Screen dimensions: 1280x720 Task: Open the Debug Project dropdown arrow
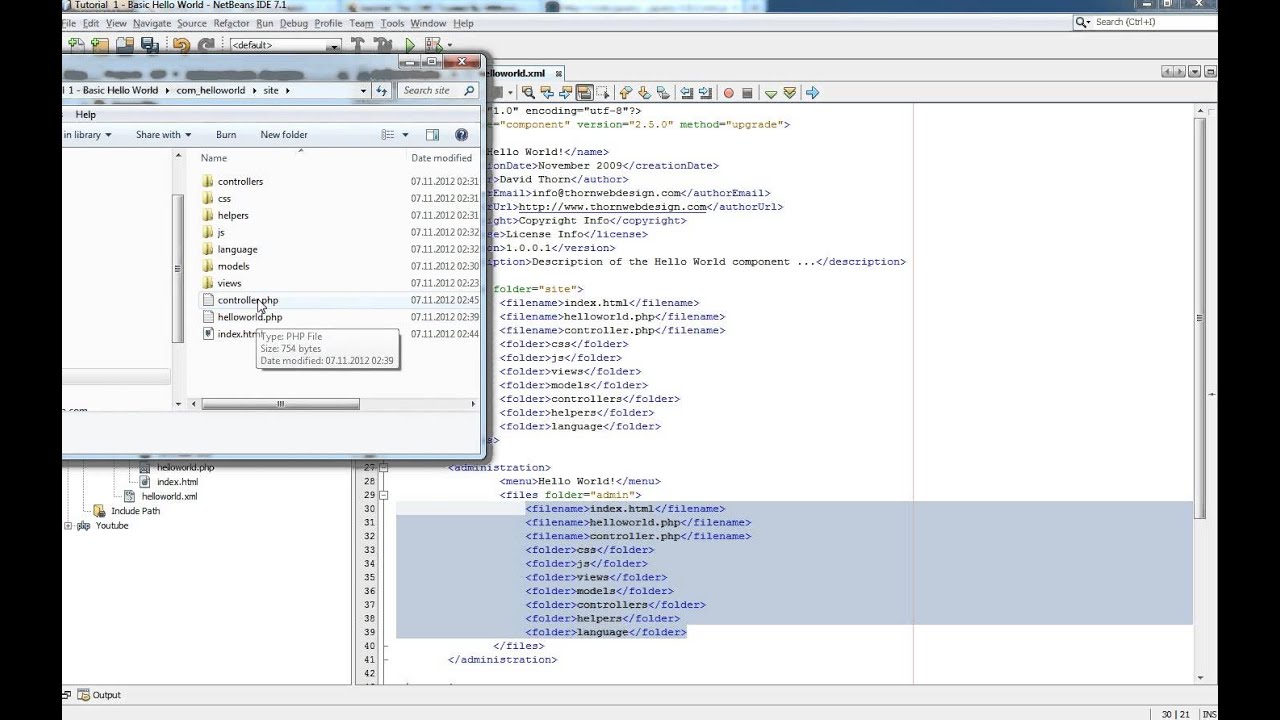(449, 45)
